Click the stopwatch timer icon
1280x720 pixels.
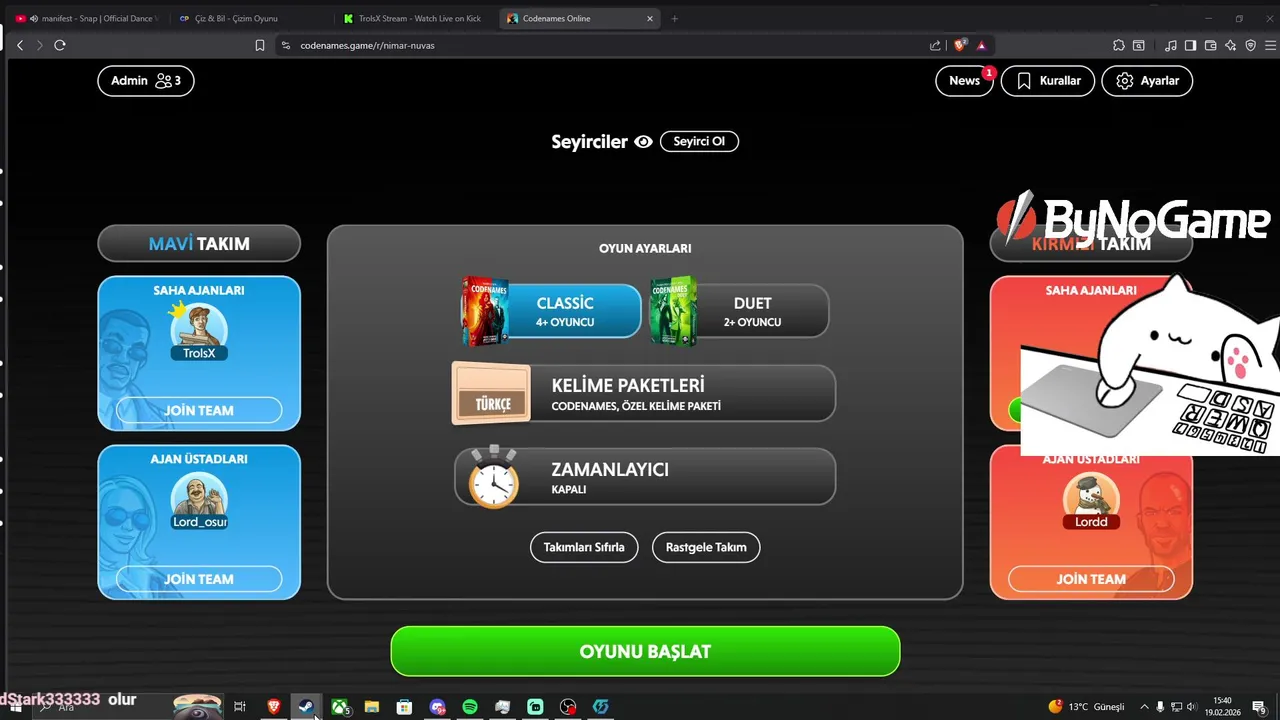[x=495, y=477]
